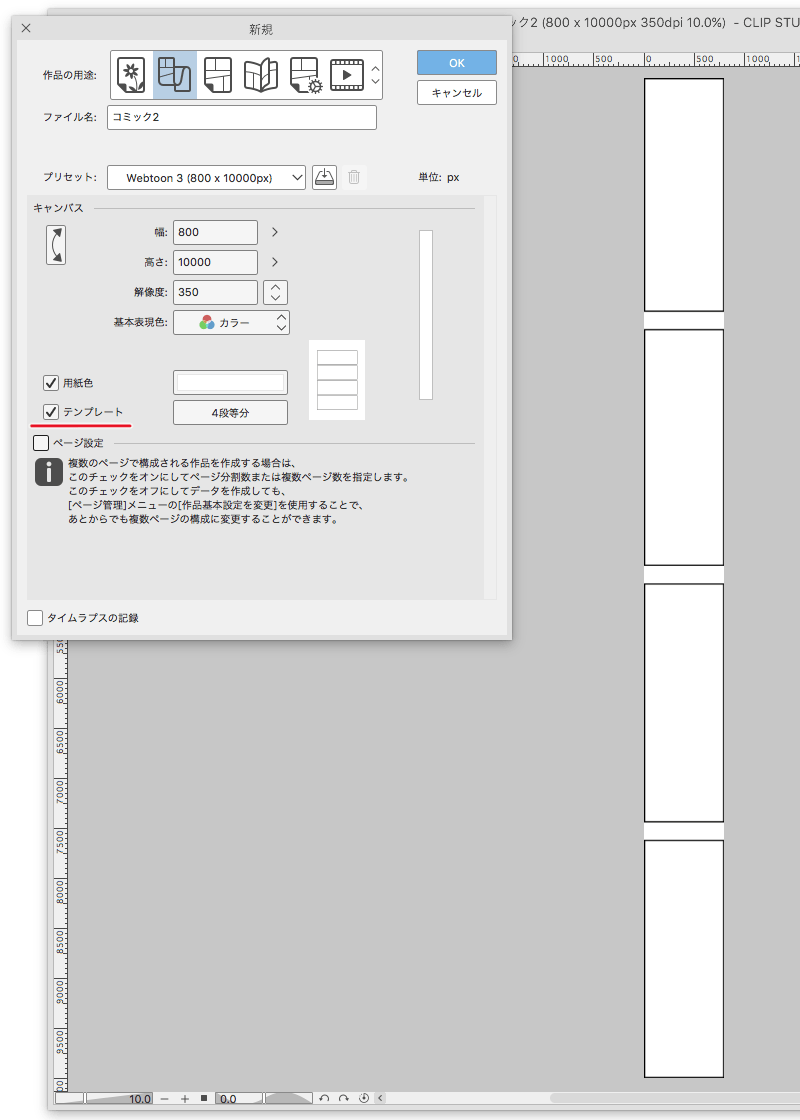The height and width of the screenshot is (1120, 800).
Task: Click the paper color swatch
Action: tap(230, 382)
